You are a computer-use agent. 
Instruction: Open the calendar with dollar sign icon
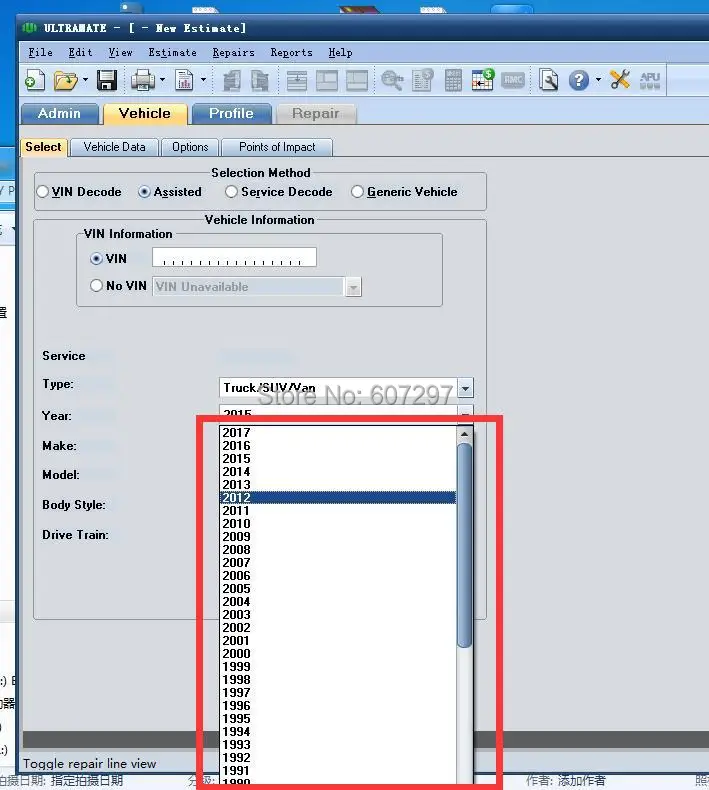(482, 80)
